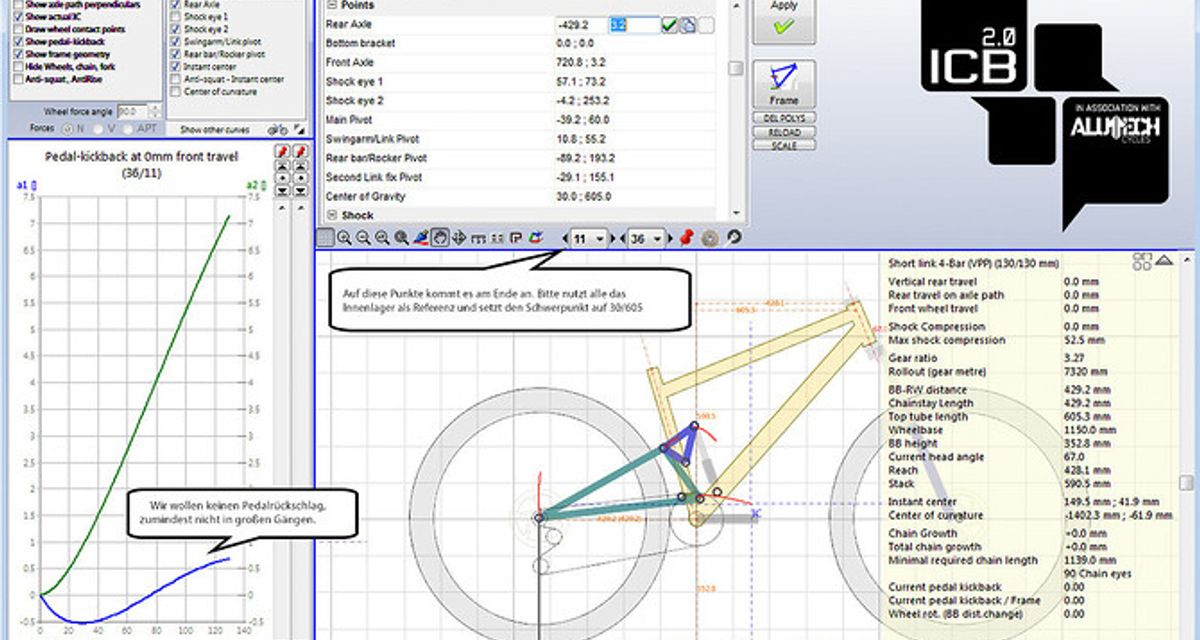Click the a1 axis marker on the graph
The width and height of the screenshot is (1200, 640).
click(x=27, y=184)
